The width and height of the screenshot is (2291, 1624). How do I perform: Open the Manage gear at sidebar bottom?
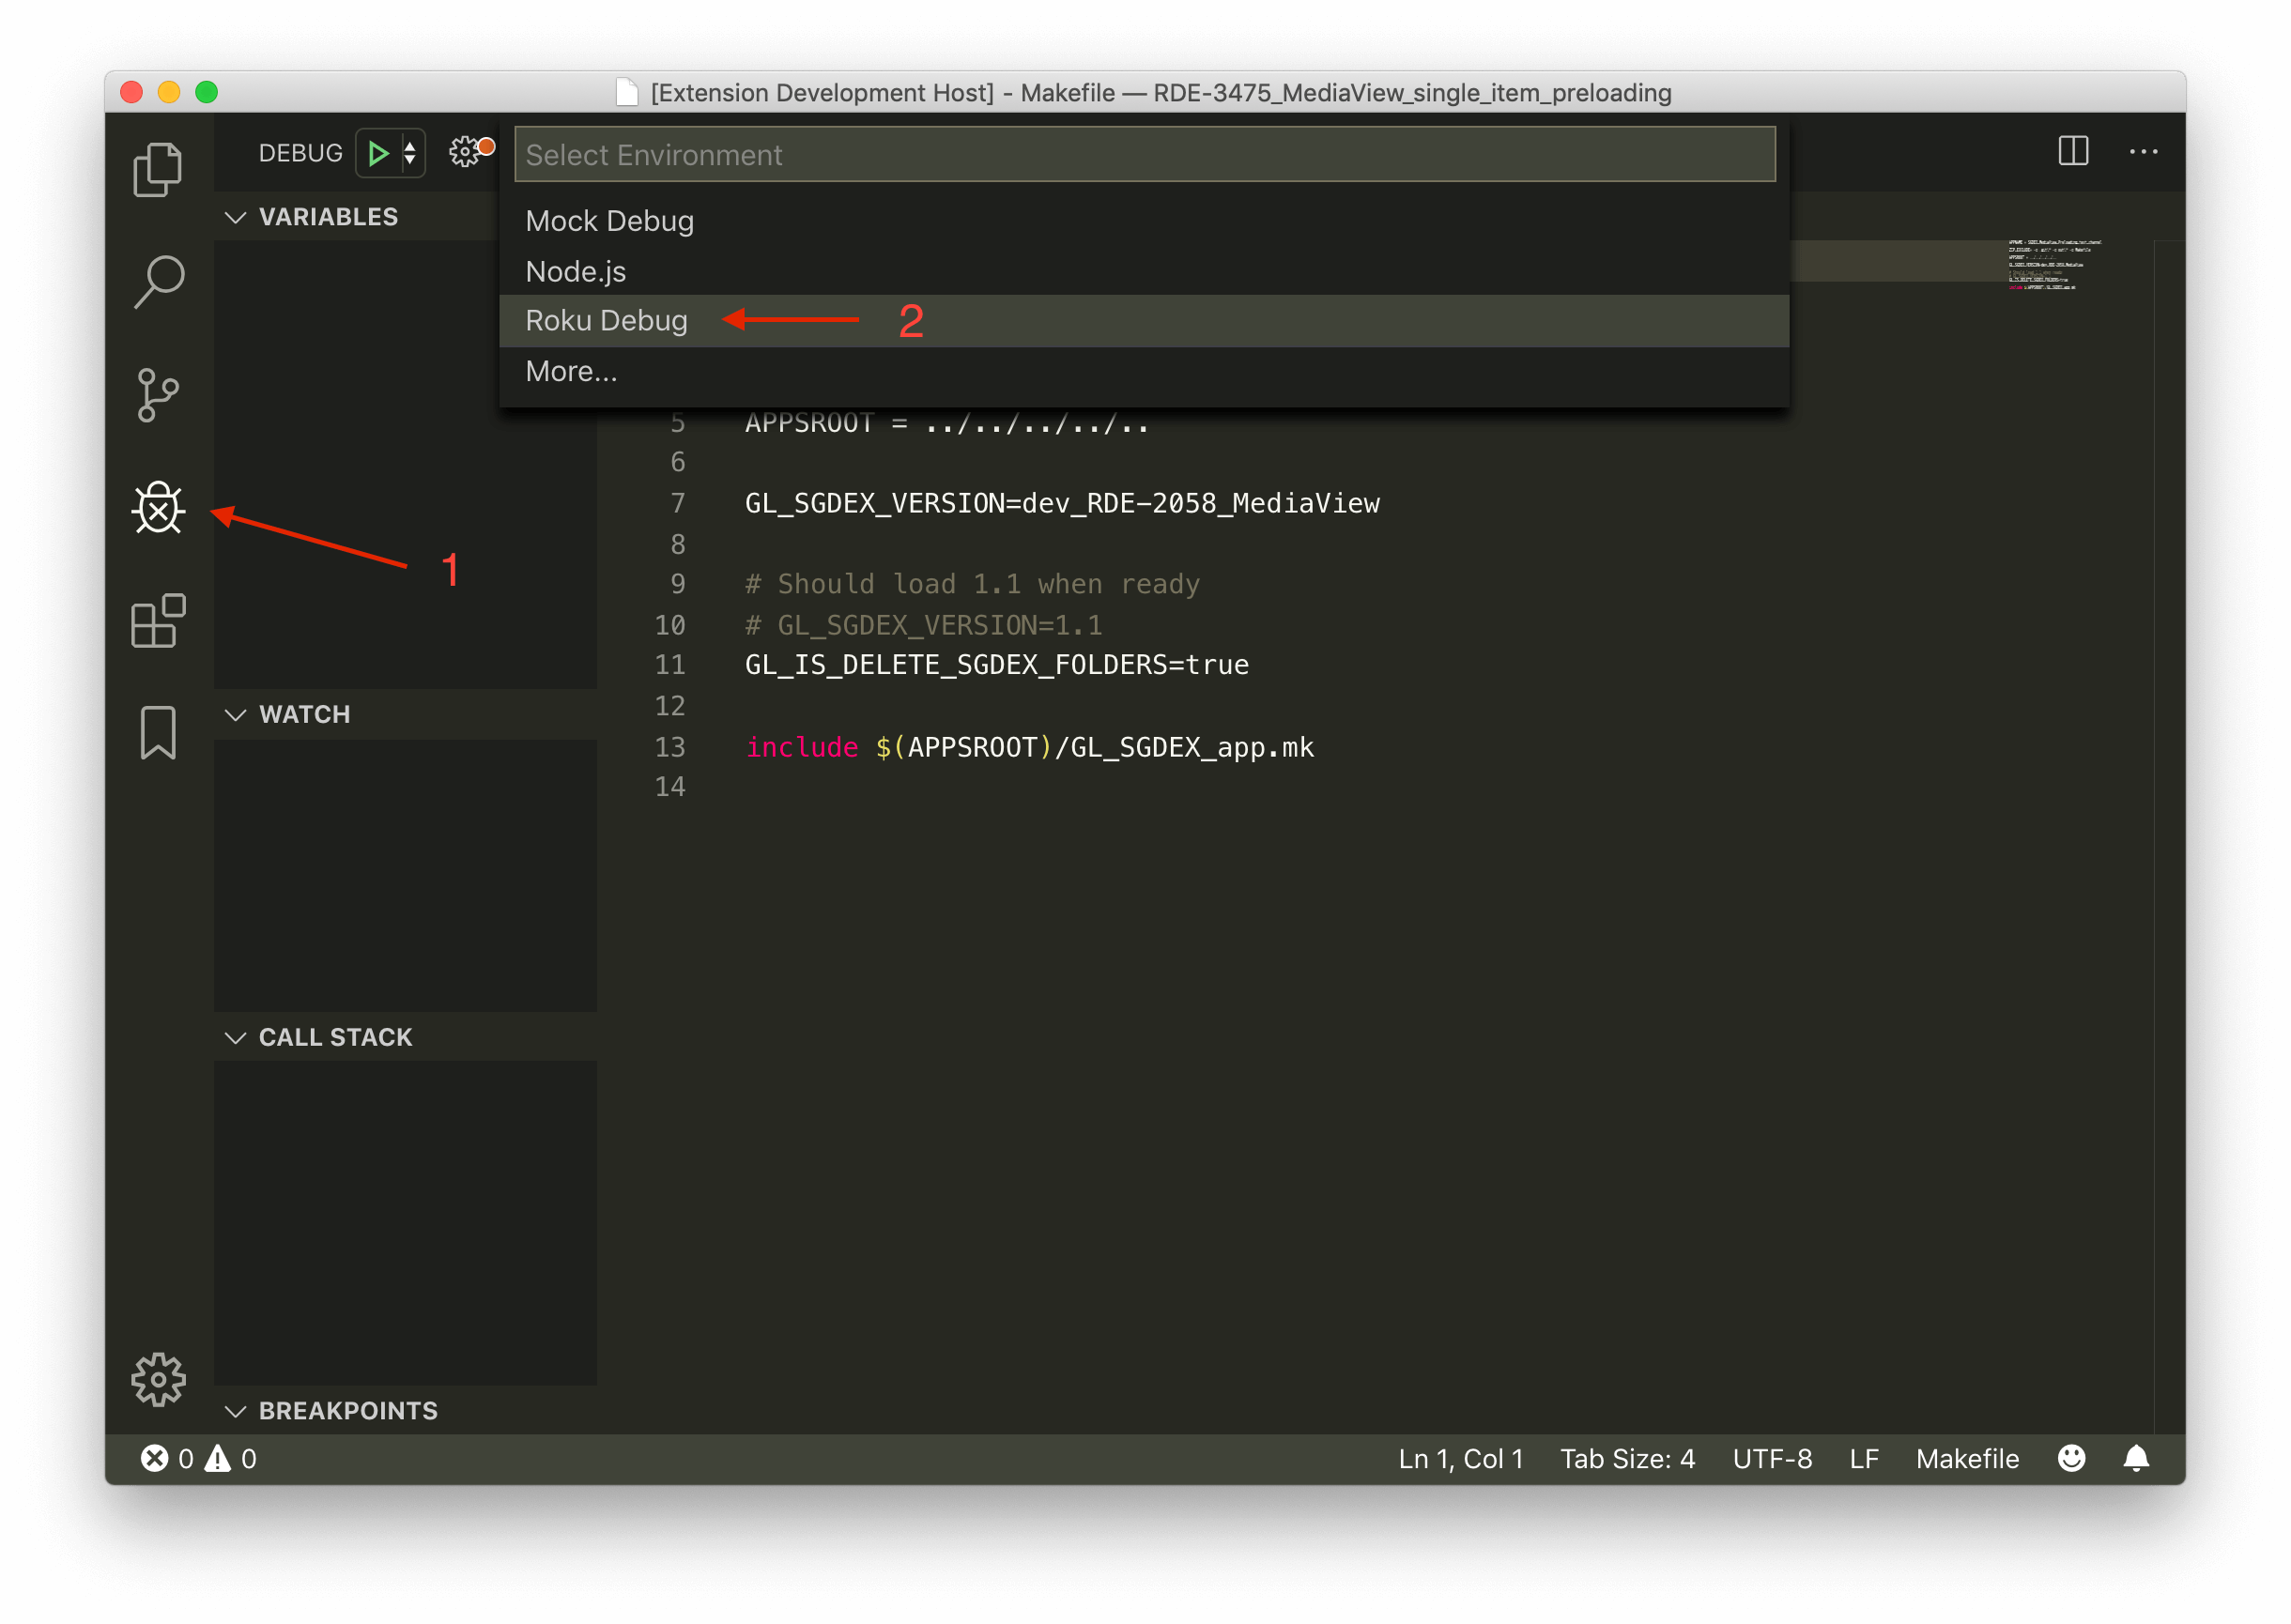pyautogui.click(x=158, y=1379)
